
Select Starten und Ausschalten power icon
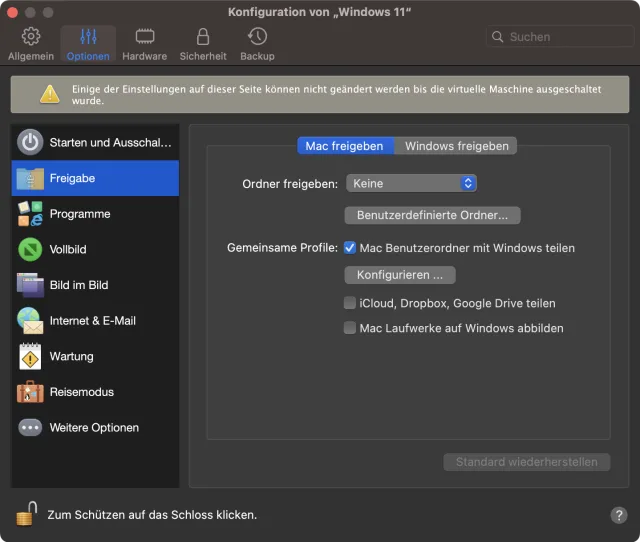[31, 142]
